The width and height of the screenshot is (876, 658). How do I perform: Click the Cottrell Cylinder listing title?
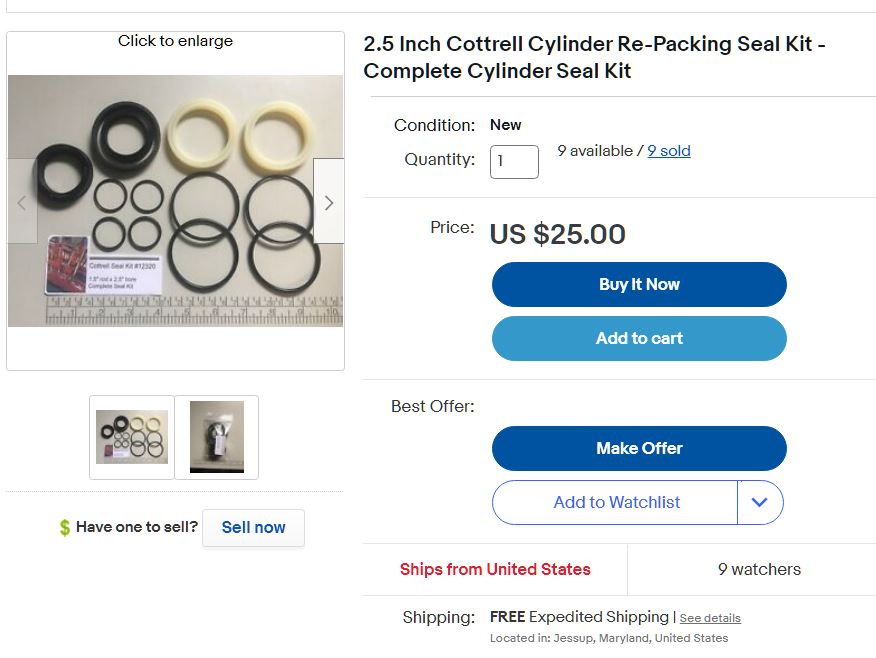tap(594, 58)
